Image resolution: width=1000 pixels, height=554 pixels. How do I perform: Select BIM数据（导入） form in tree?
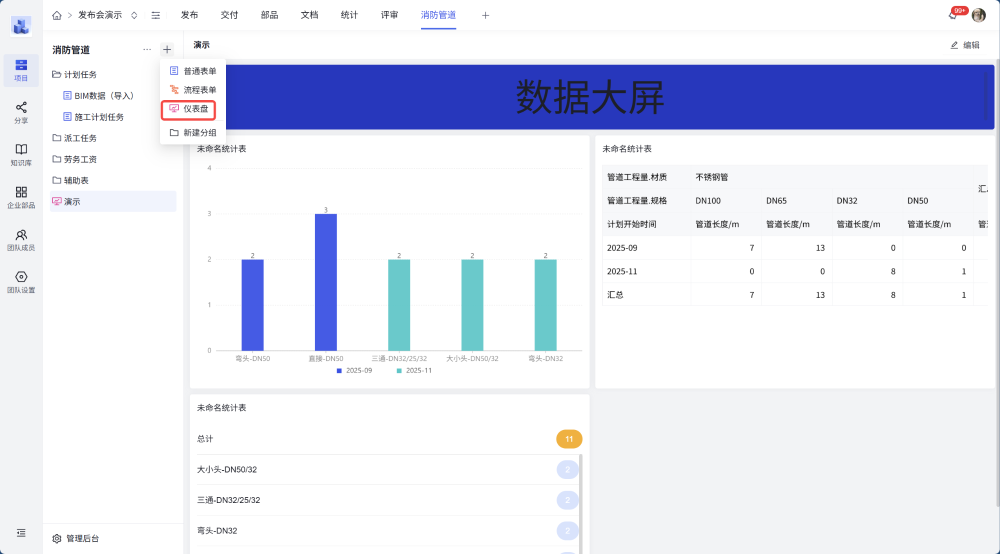point(103,96)
